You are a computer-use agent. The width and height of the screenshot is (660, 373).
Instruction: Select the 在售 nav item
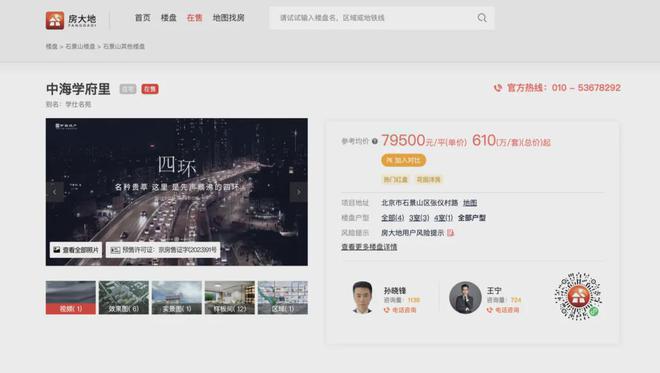coord(194,18)
